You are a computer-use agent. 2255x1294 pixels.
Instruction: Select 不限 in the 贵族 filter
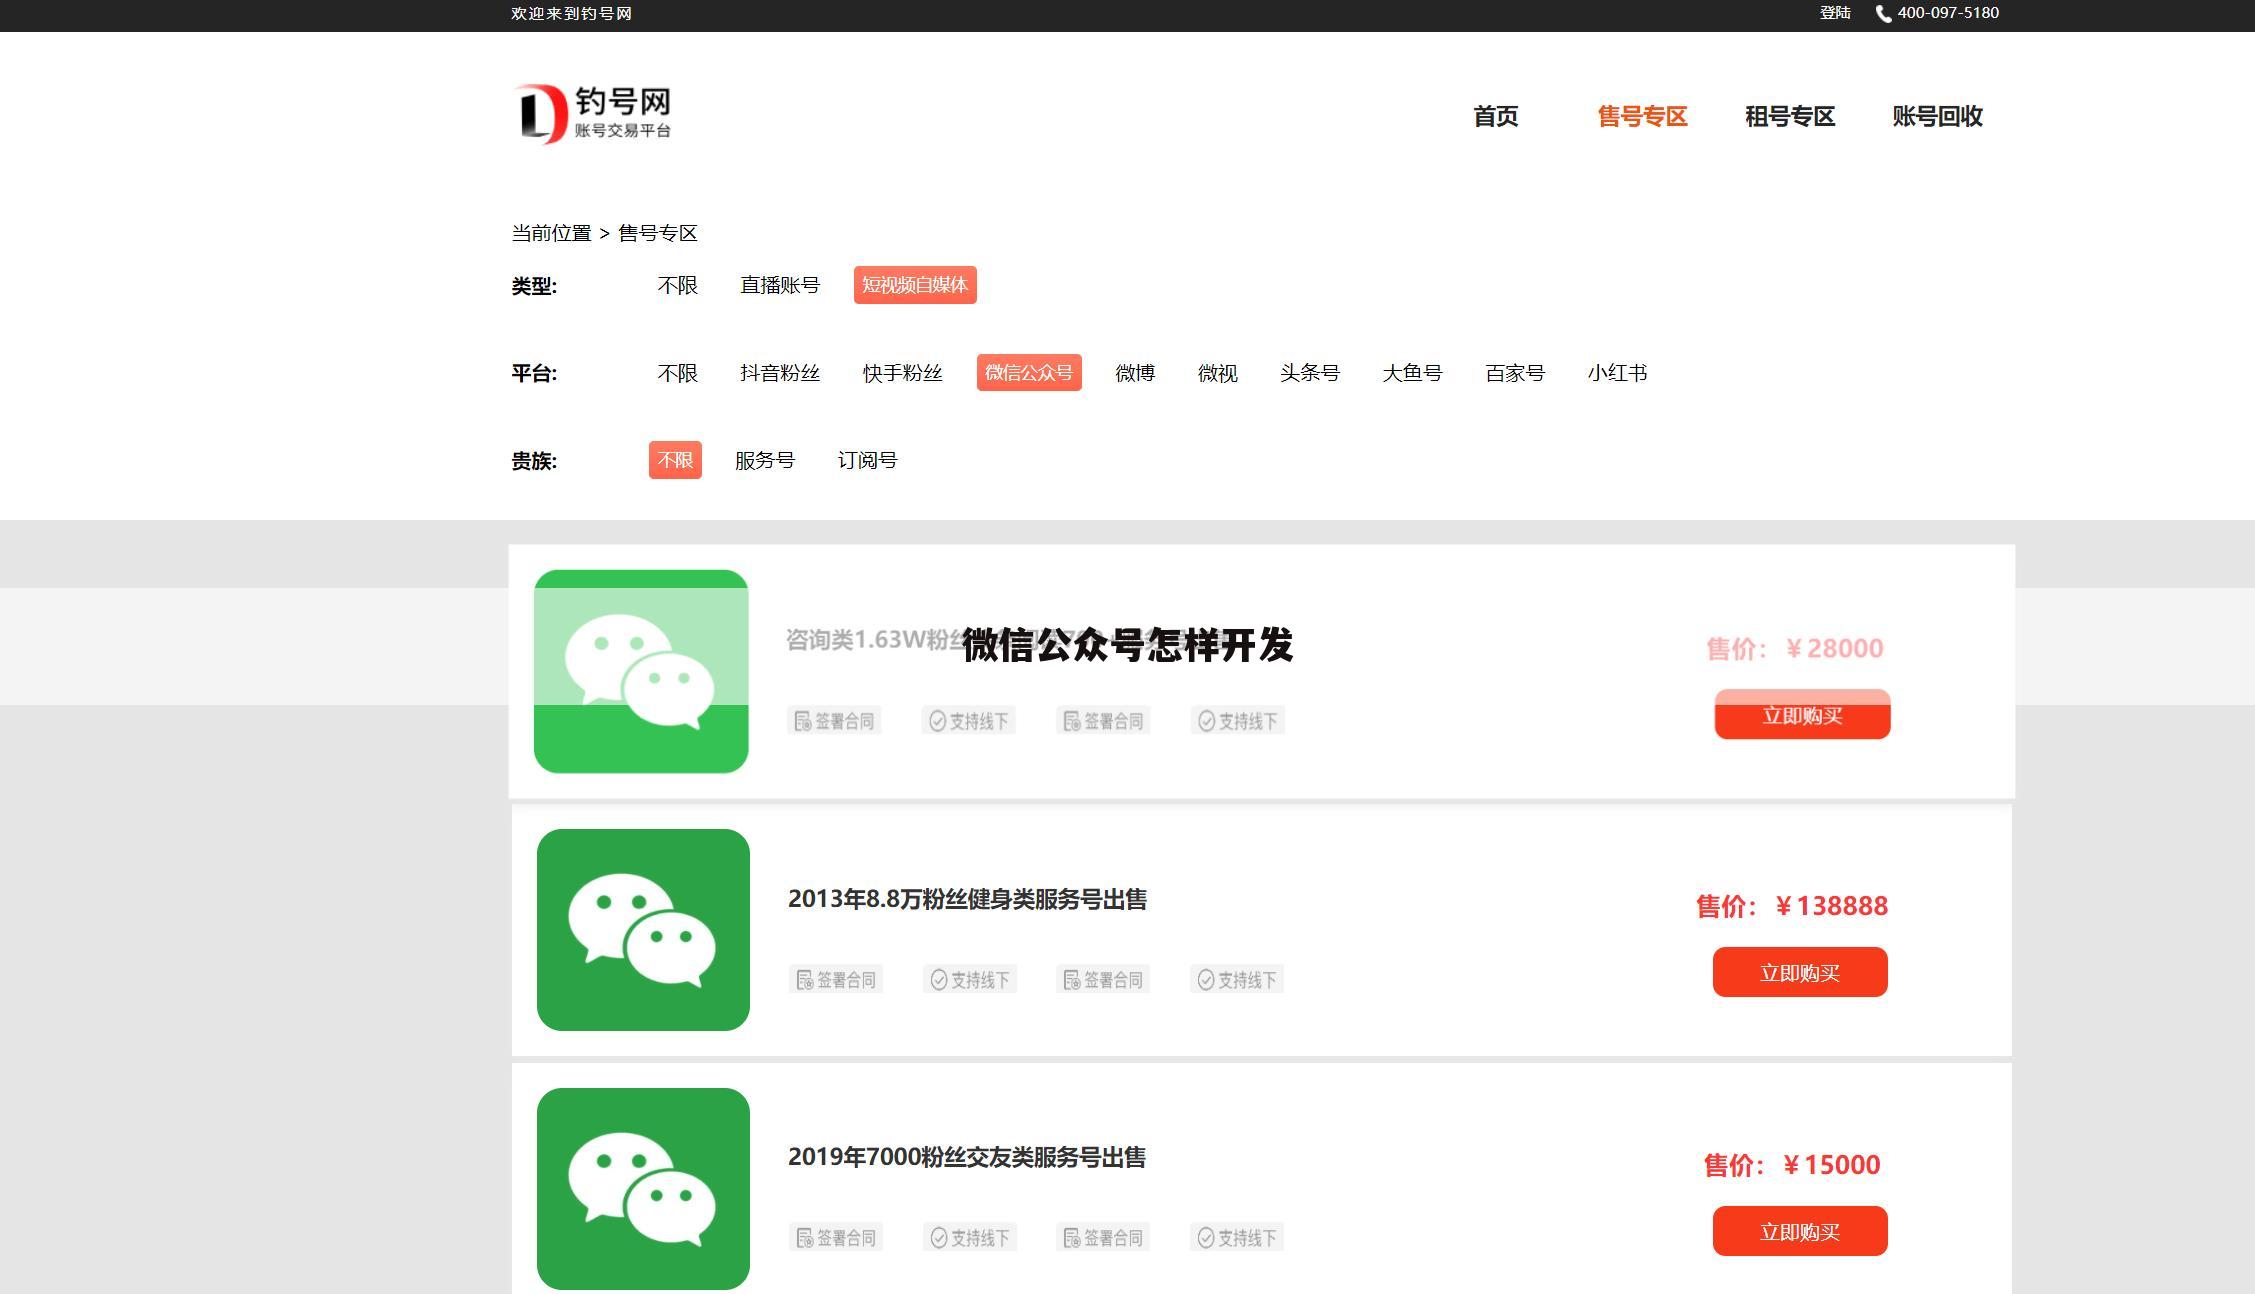[675, 460]
